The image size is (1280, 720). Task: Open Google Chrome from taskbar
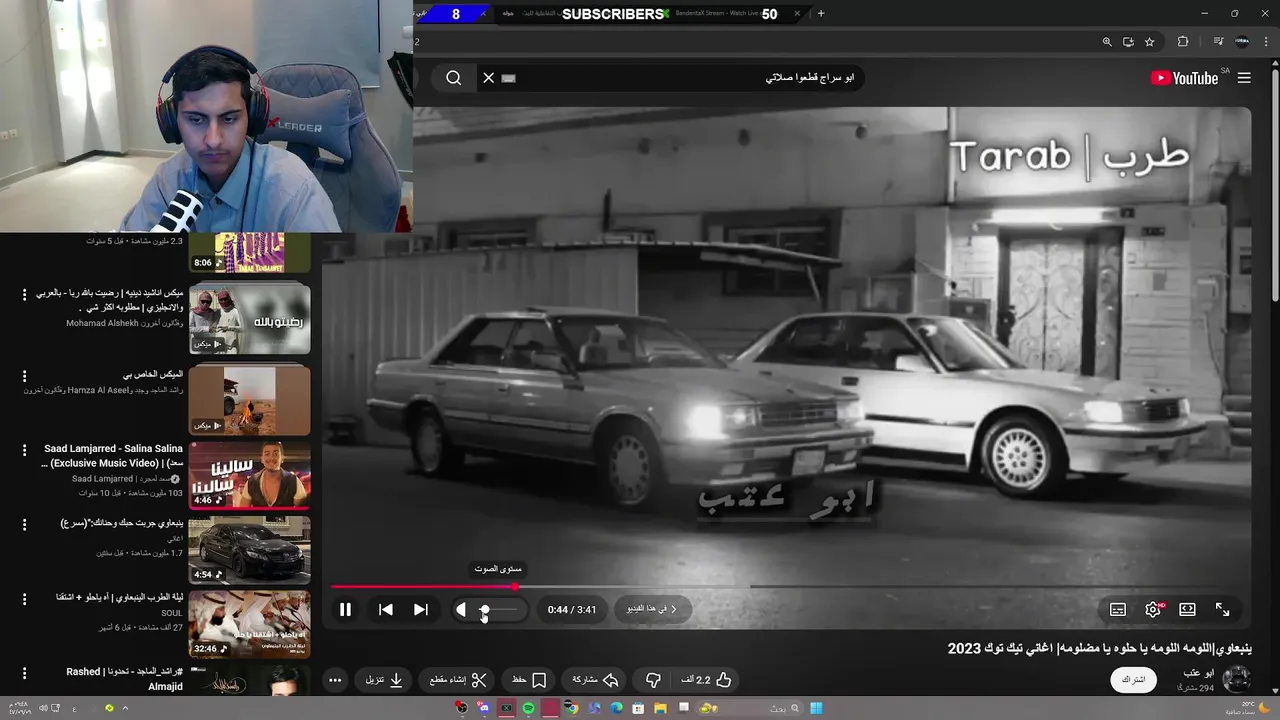pyautogui.click(x=572, y=708)
